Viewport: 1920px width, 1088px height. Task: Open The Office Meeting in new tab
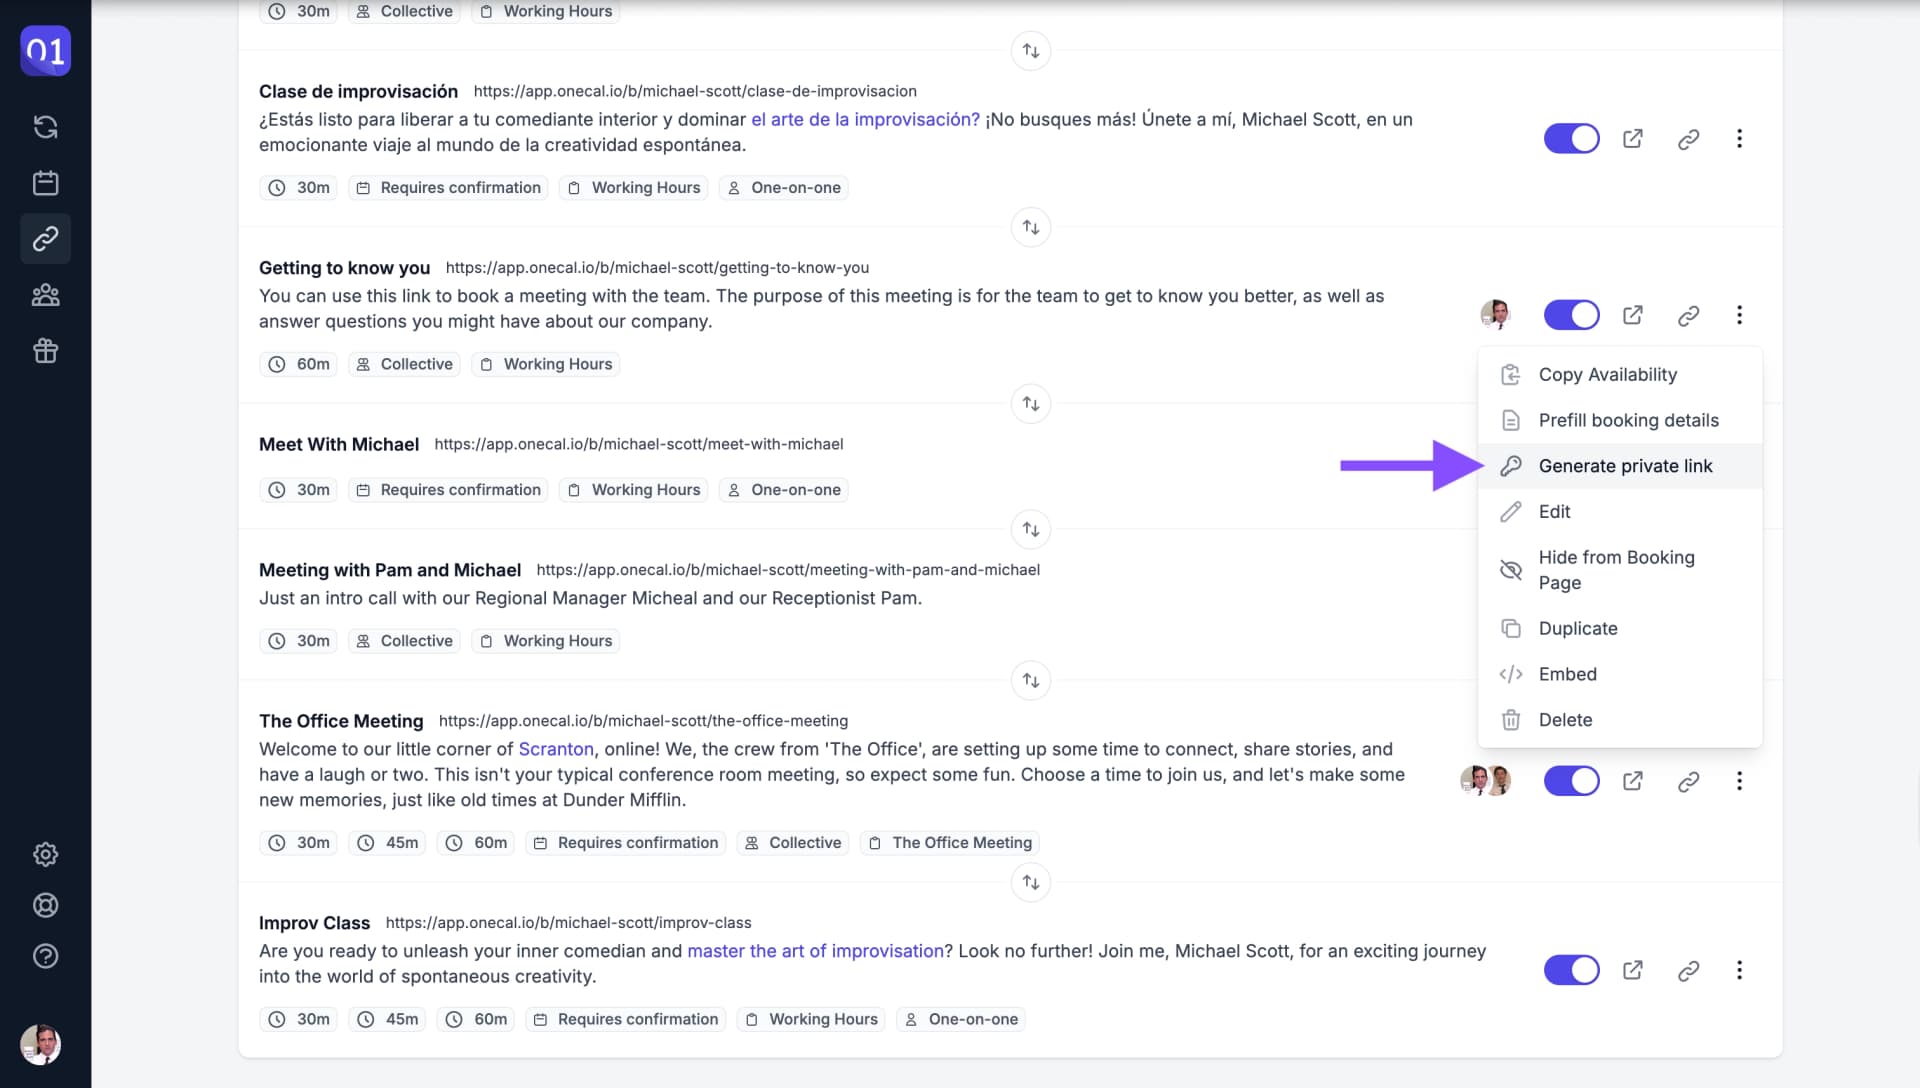tap(1632, 781)
